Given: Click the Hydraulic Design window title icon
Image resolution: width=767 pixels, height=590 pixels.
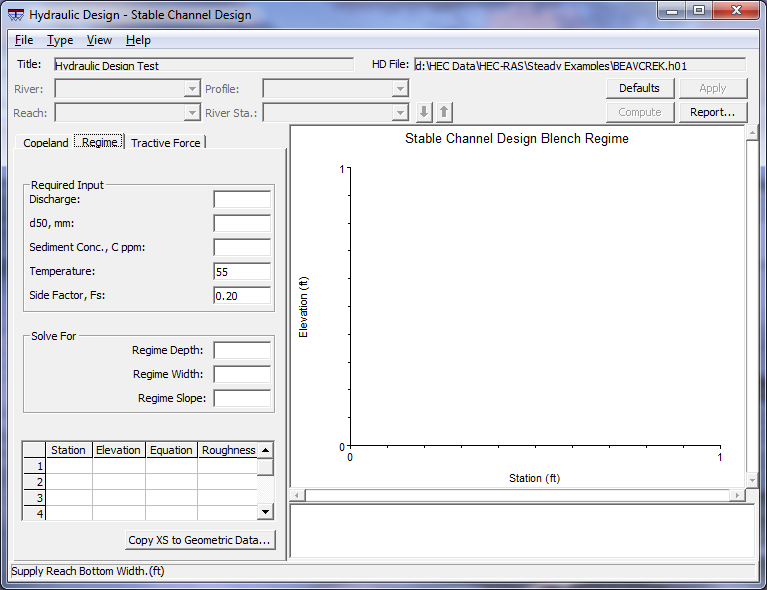Looking at the screenshot, I should pyautogui.click(x=16, y=15).
